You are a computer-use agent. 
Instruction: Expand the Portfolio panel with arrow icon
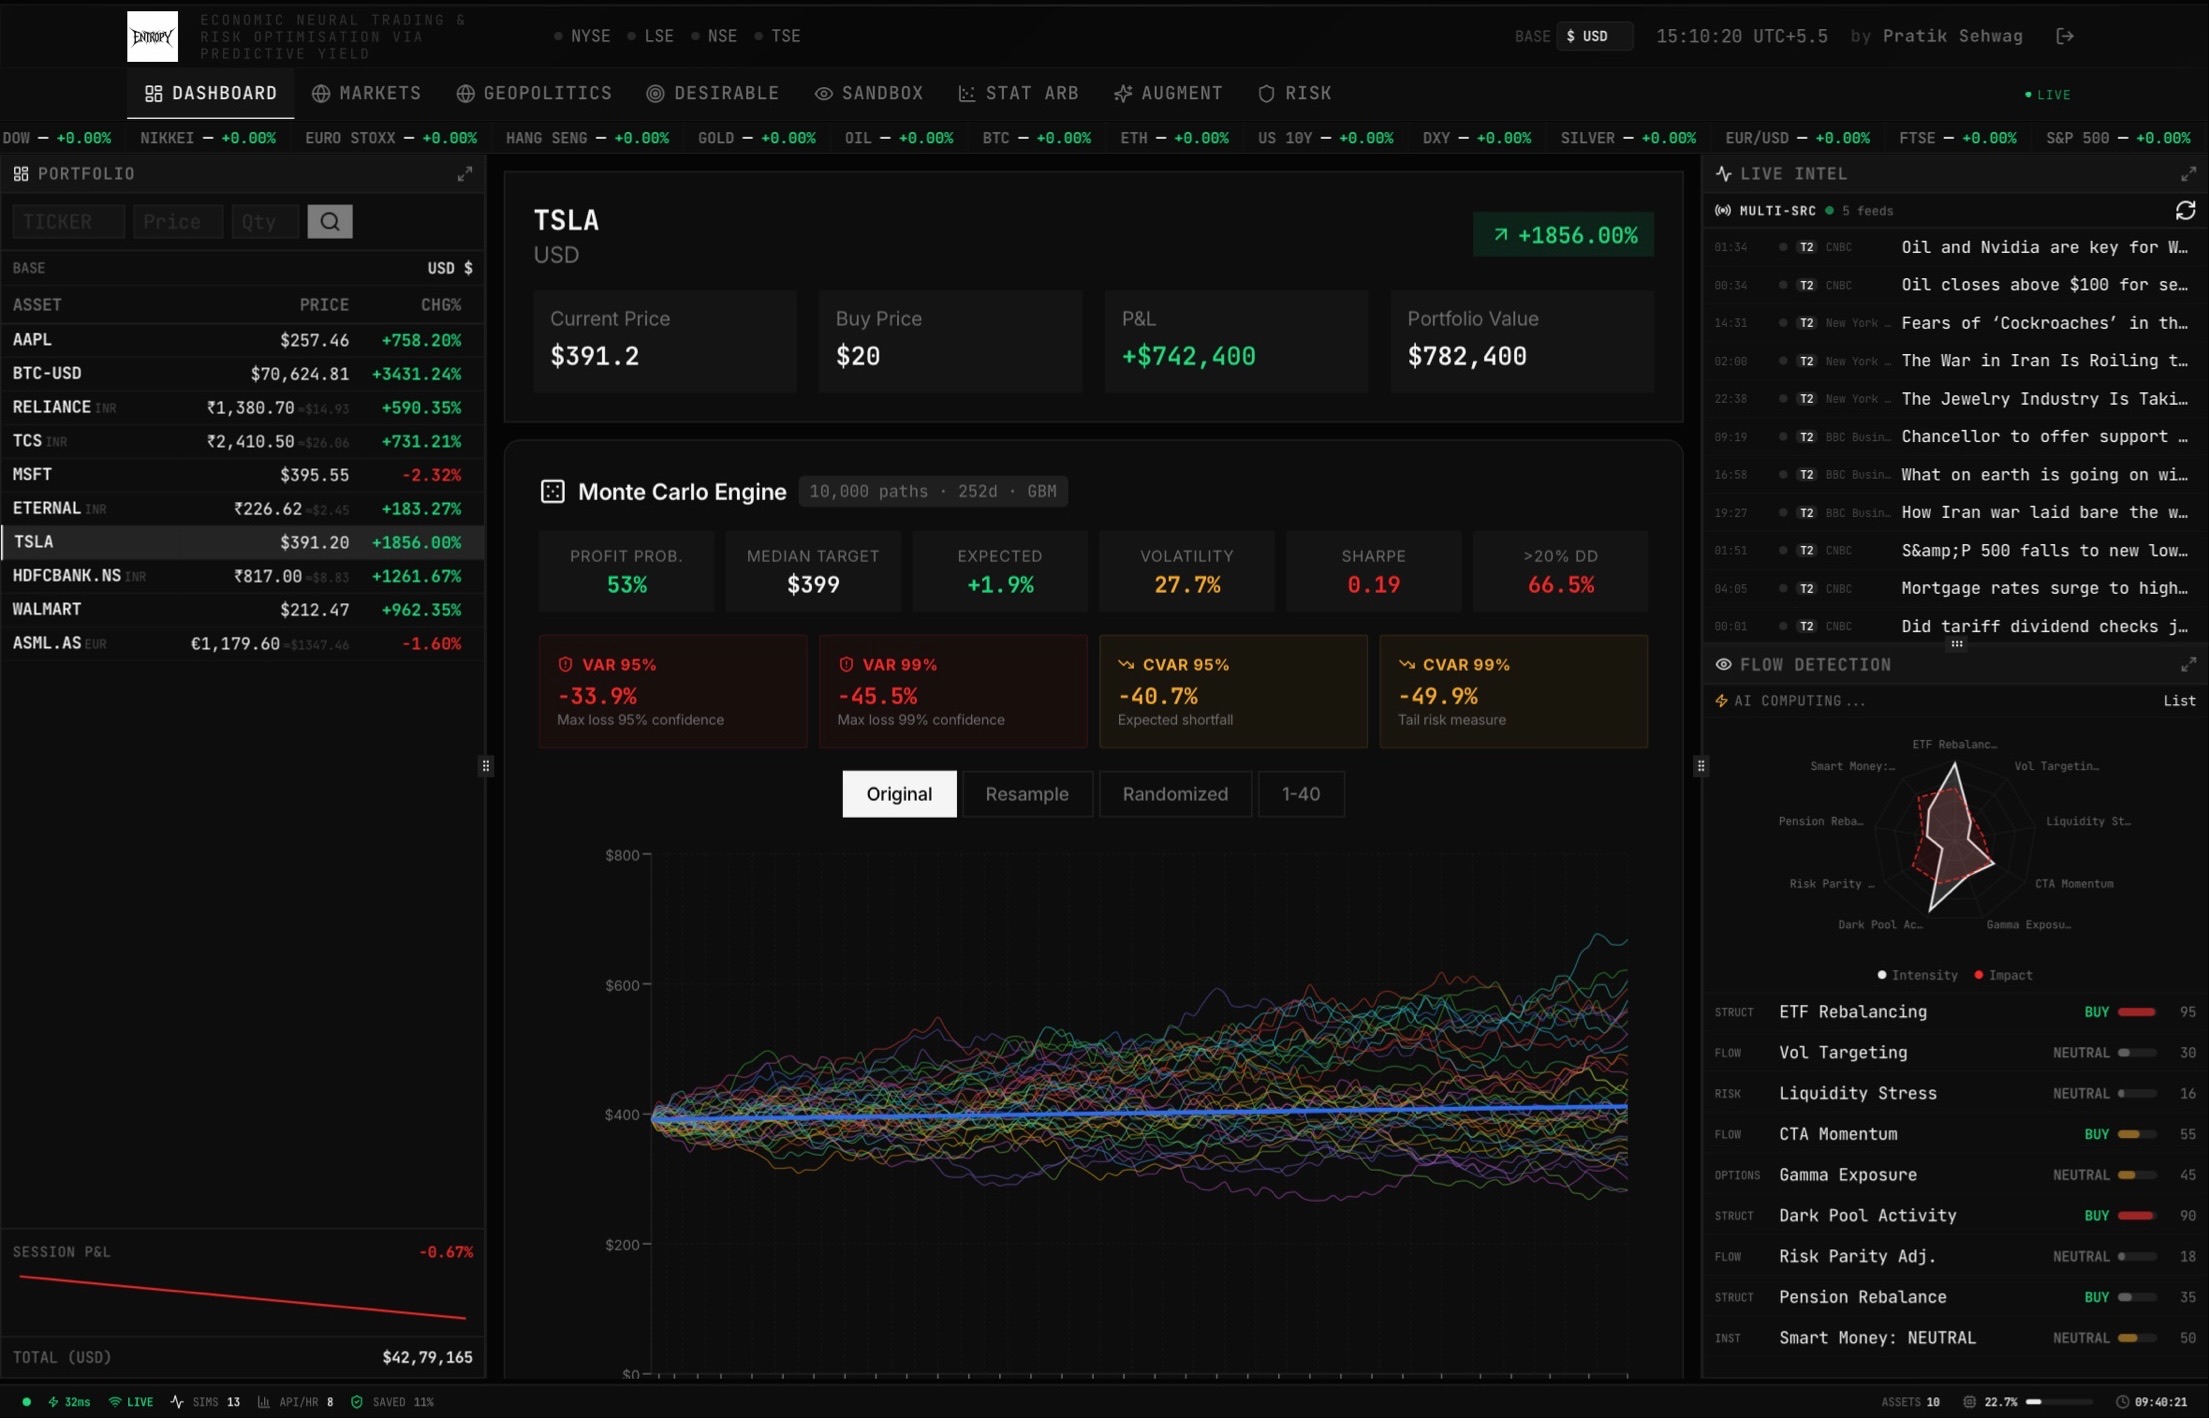coord(465,174)
